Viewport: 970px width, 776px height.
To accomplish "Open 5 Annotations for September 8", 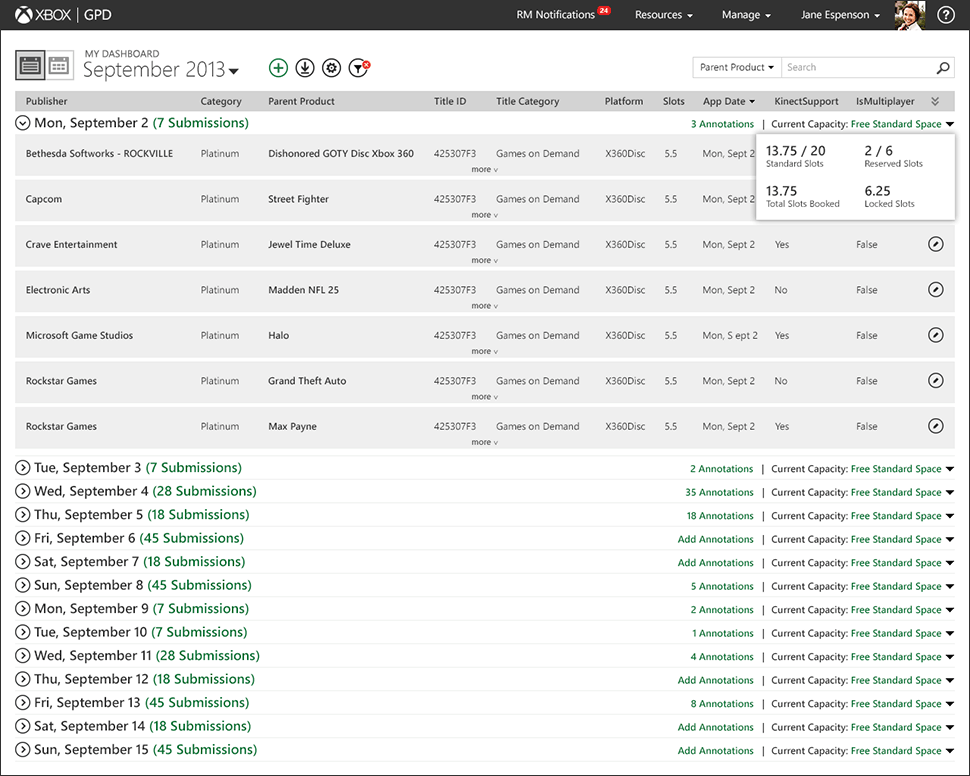I will point(723,587).
